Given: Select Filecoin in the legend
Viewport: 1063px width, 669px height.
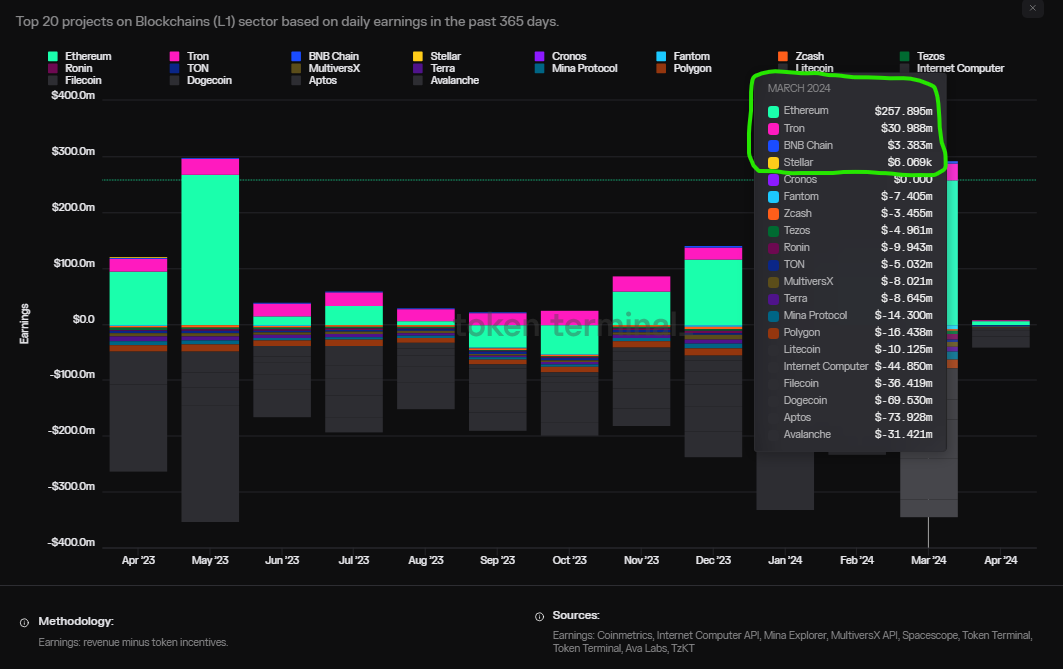Looking at the screenshot, I should (75, 81).
